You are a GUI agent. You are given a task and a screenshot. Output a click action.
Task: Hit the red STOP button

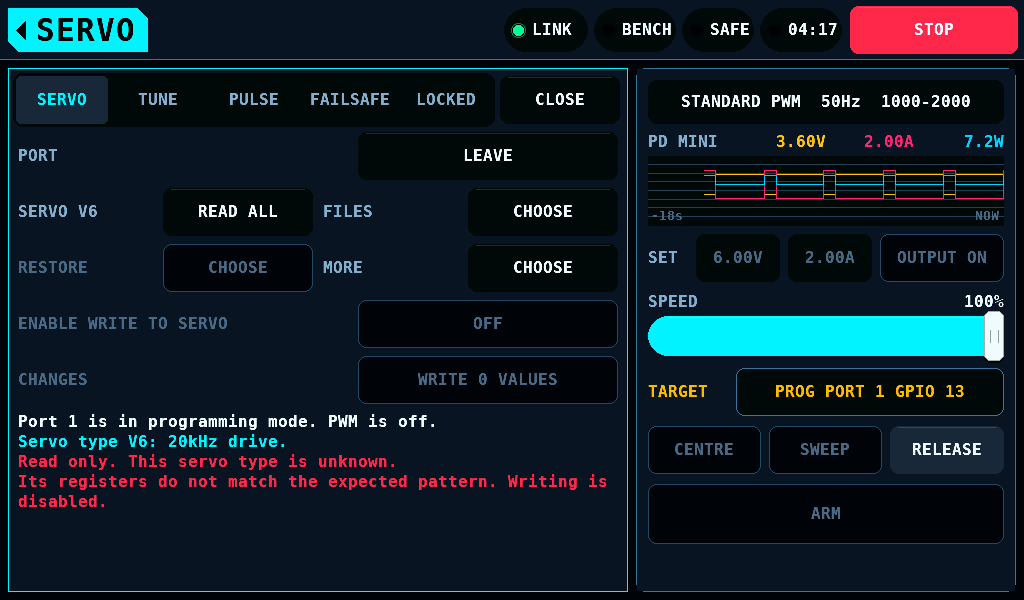934,30
